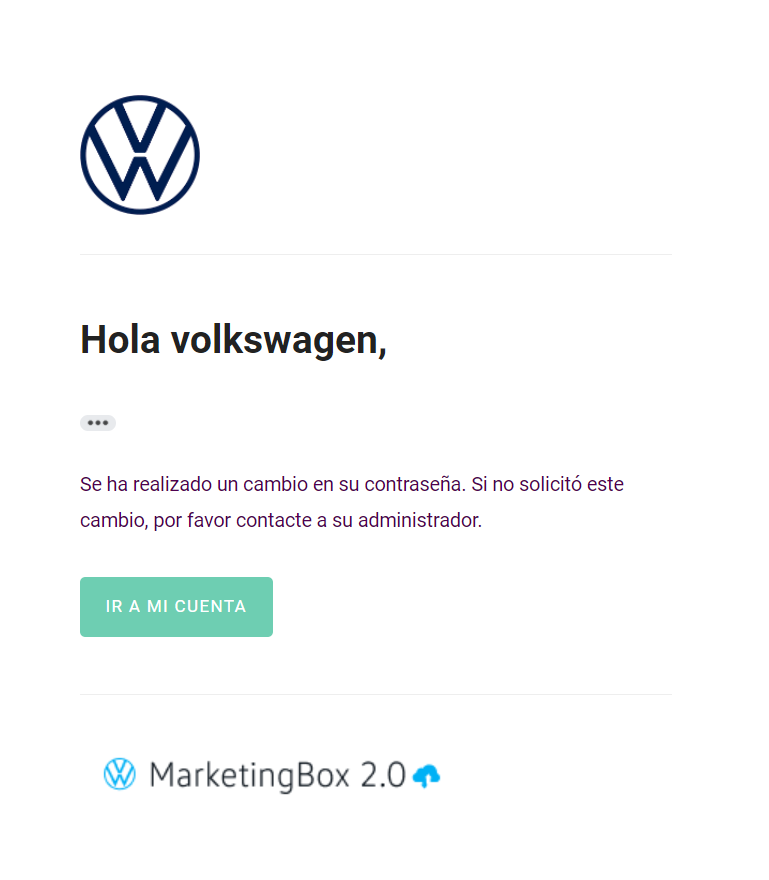Click the "Hola volkswagen," heading
The height and width of the screenshot is (880, 769).
234,340
